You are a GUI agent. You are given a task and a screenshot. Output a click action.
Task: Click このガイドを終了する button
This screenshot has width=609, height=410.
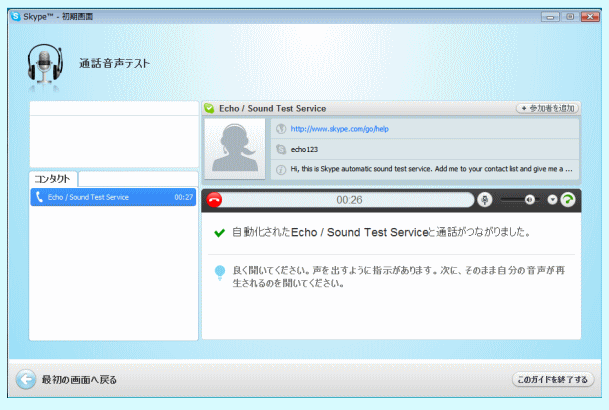coord(553,379)
